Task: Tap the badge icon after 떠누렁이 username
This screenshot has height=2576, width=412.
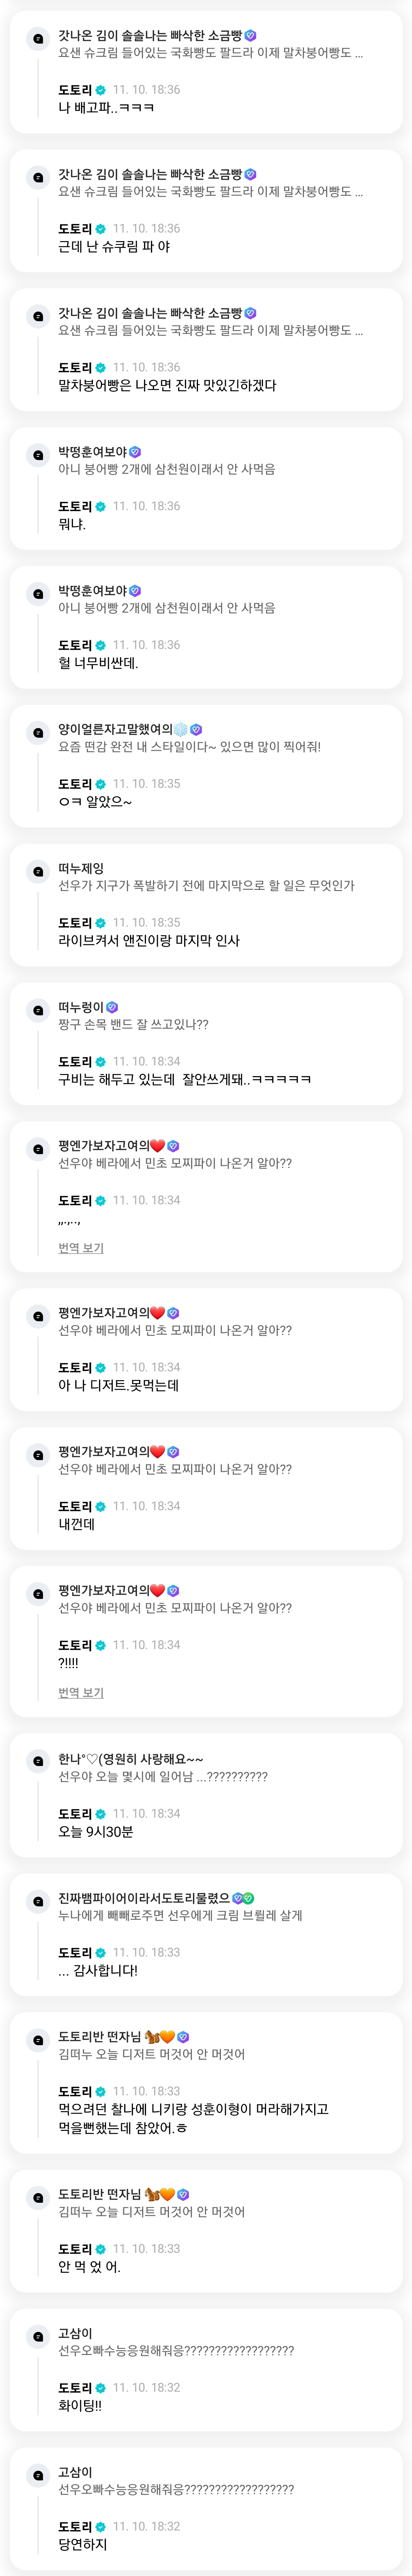Action: [x=112, y=1007]
